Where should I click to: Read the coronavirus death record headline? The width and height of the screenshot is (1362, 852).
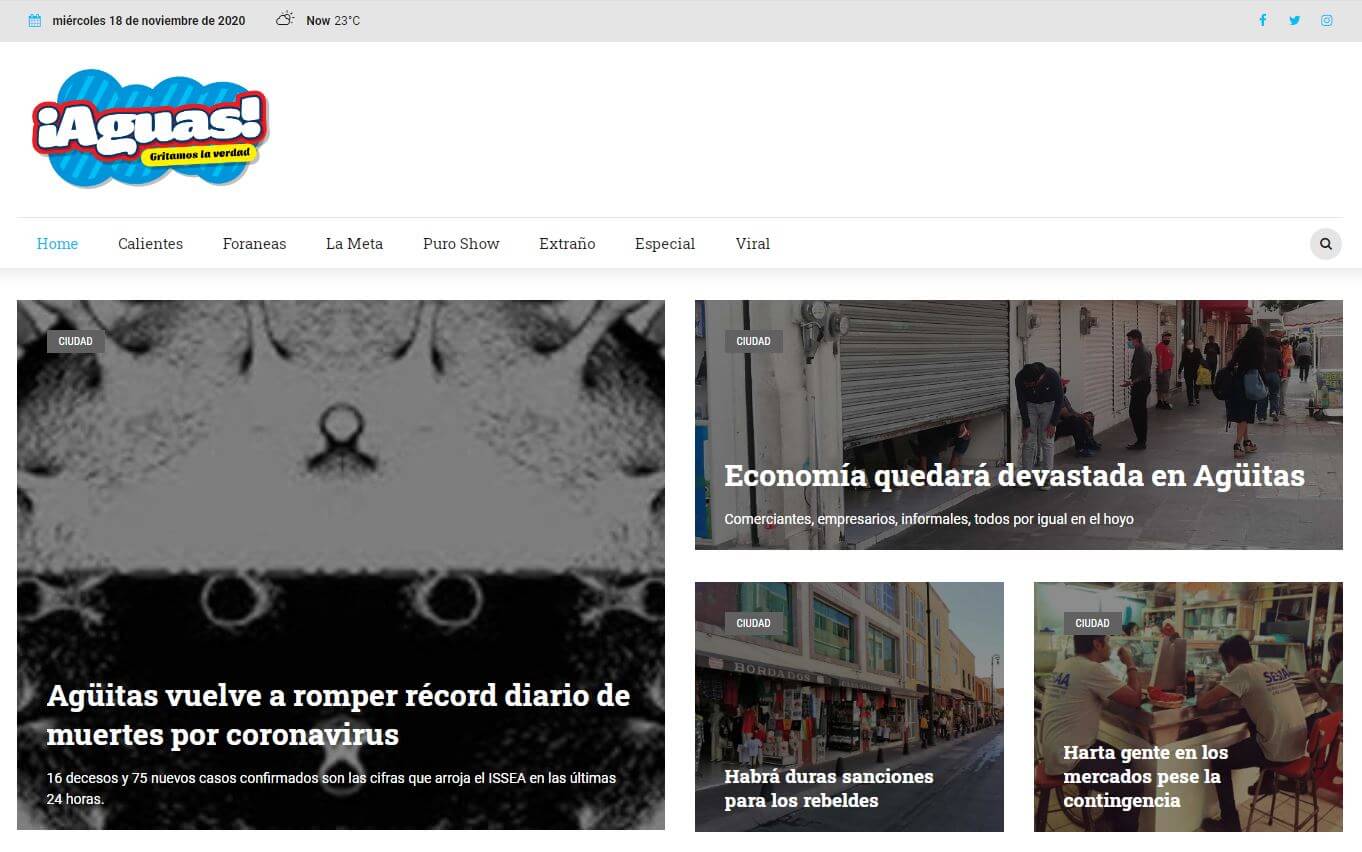click(339, 715)
